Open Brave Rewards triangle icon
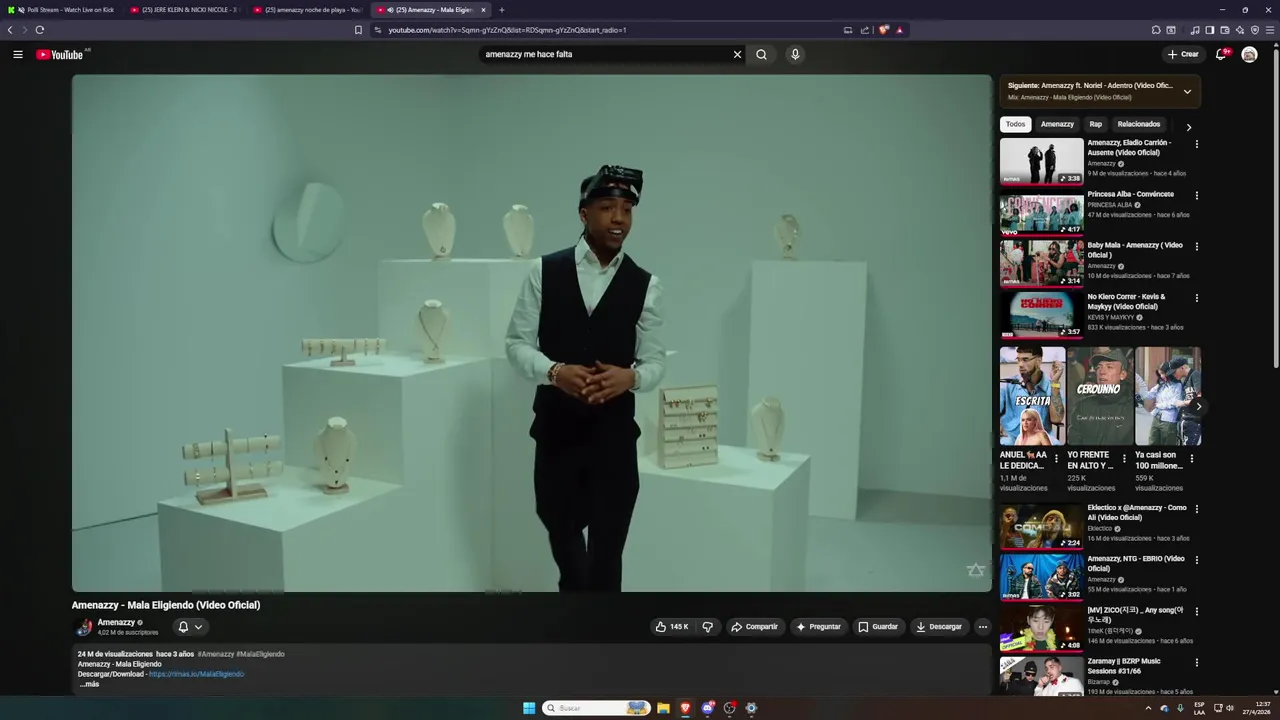 pos(900,30)
